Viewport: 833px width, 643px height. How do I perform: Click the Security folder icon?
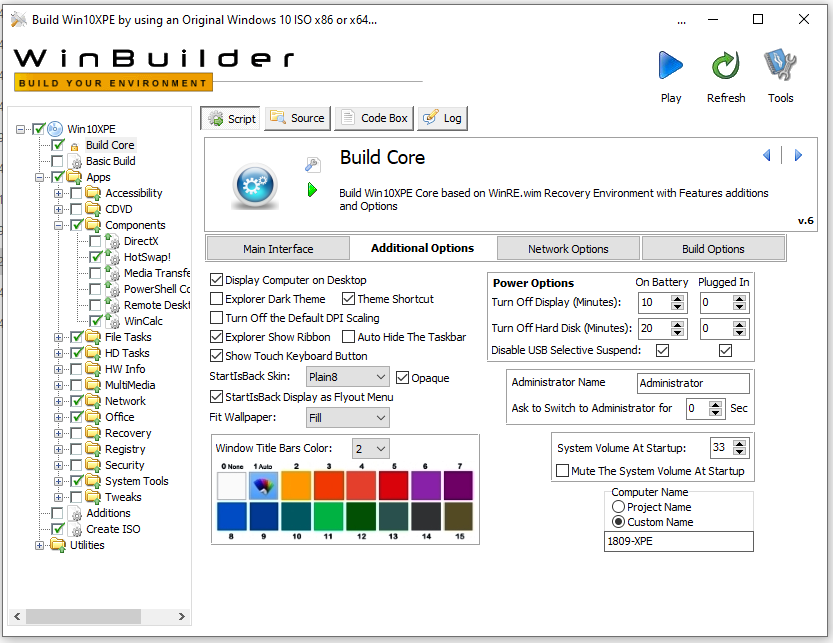93,464
